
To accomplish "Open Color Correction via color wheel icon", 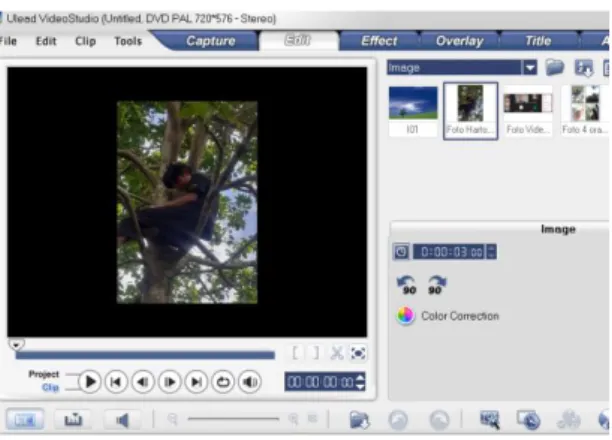I will pyautogui.click(x=405, y=315).
